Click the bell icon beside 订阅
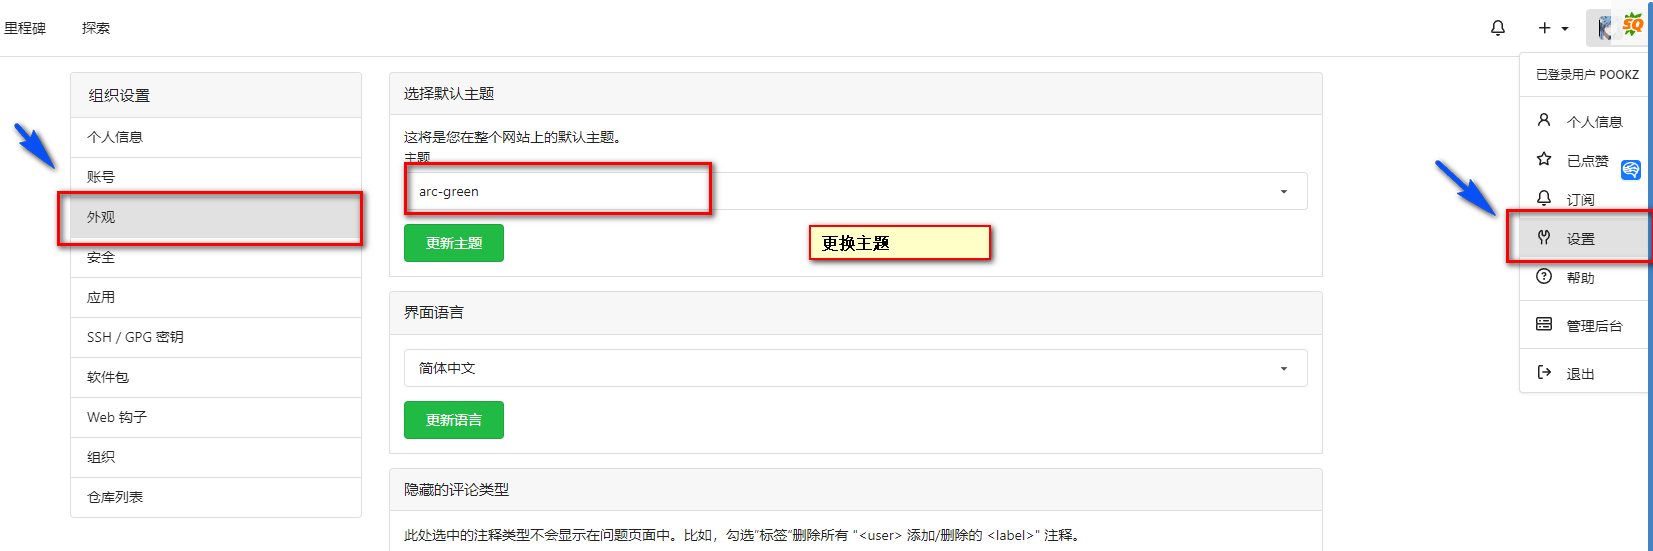1653x551 pixels. tap(1544, 199)
